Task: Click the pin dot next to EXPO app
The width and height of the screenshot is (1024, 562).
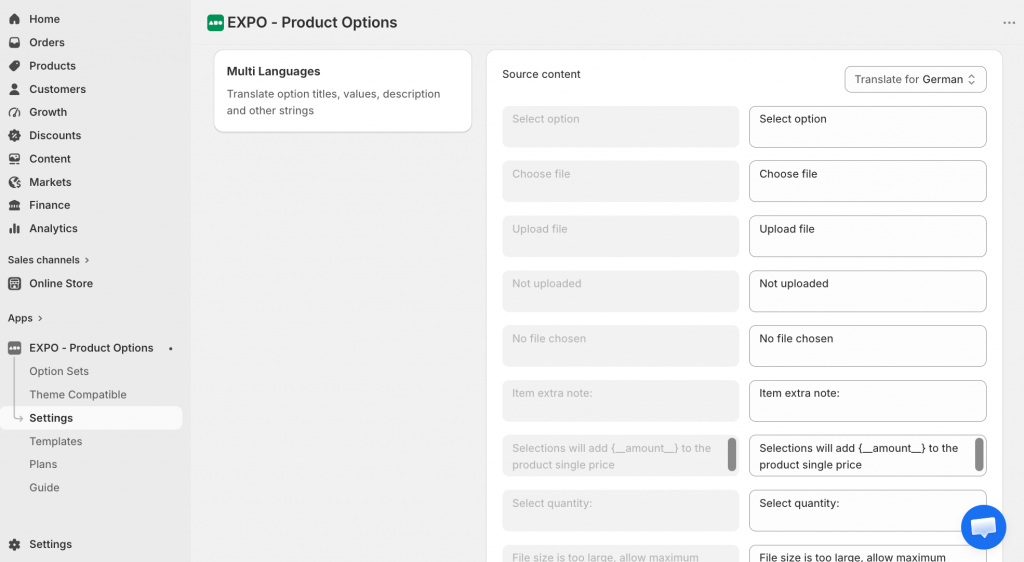Action: coord(170,349)
